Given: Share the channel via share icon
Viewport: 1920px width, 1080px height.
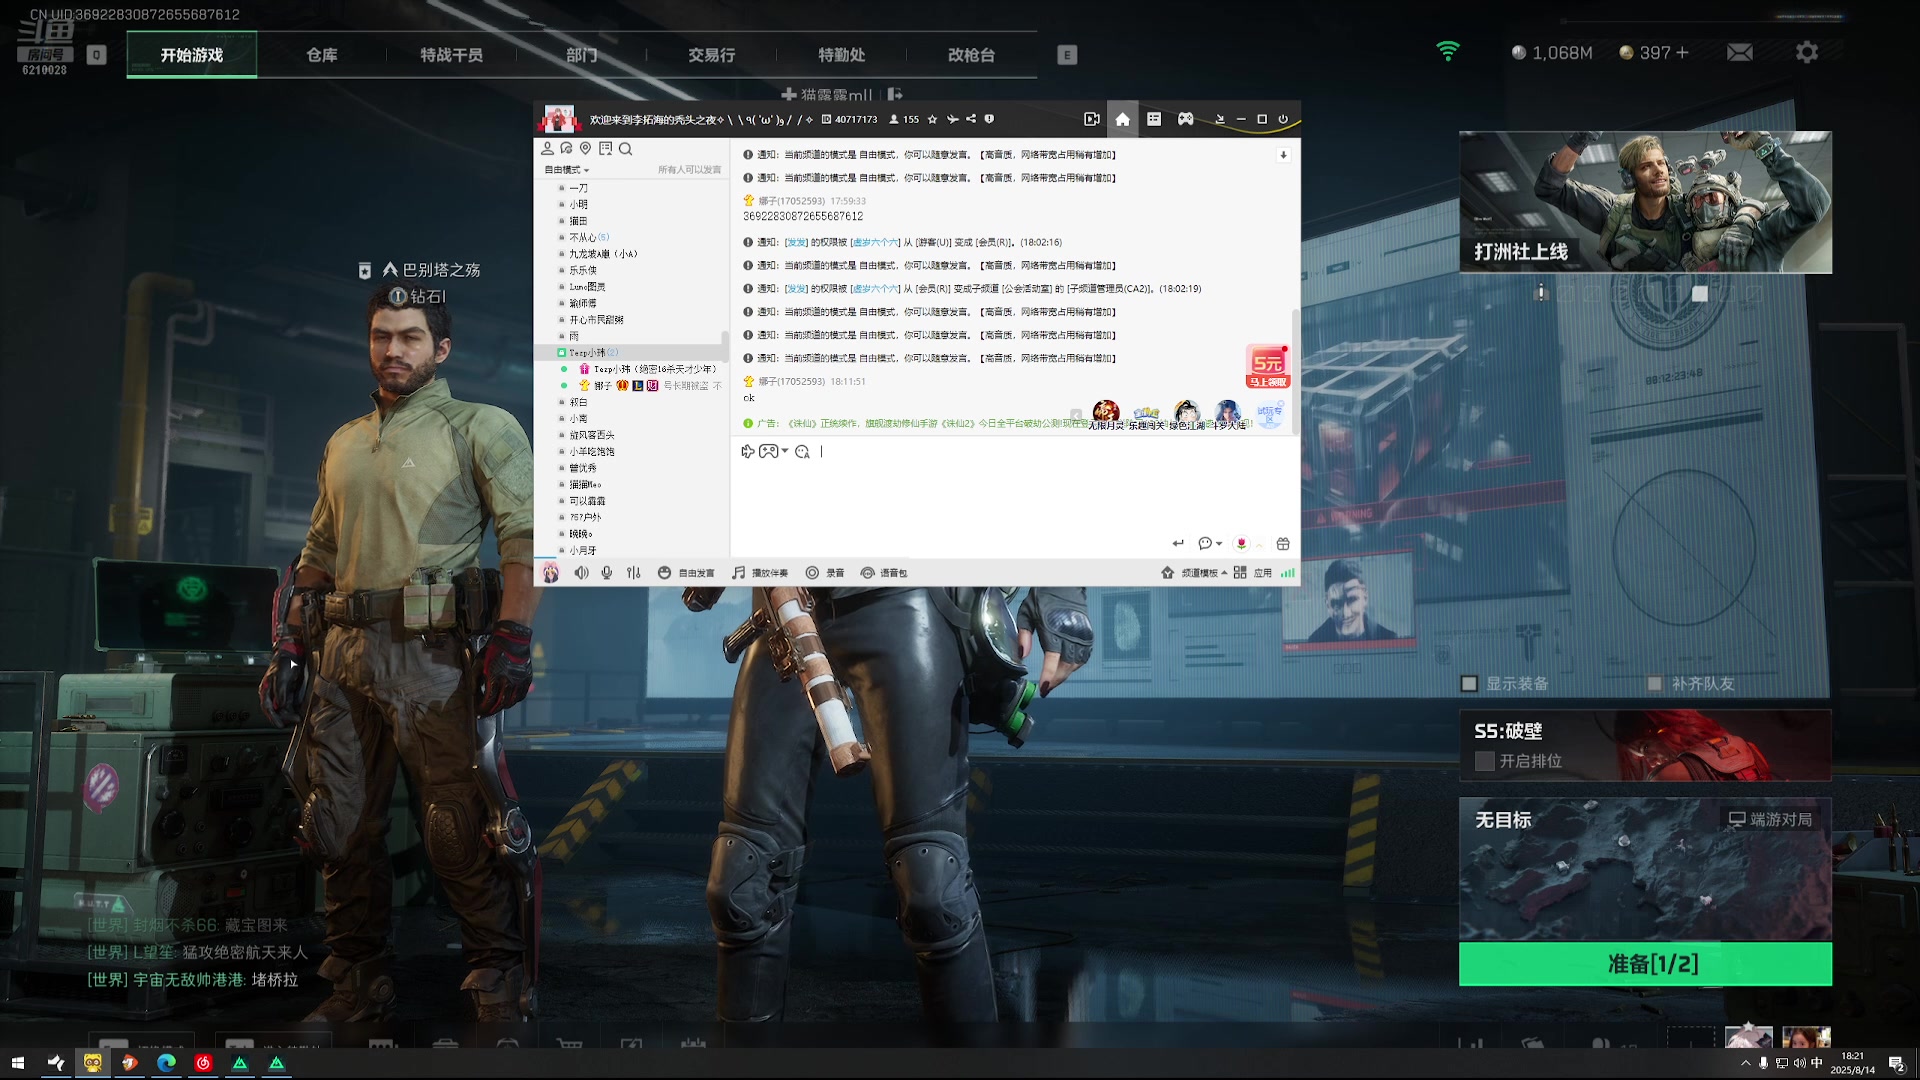Looking at the screenshot, I should [x=970, y=119].
